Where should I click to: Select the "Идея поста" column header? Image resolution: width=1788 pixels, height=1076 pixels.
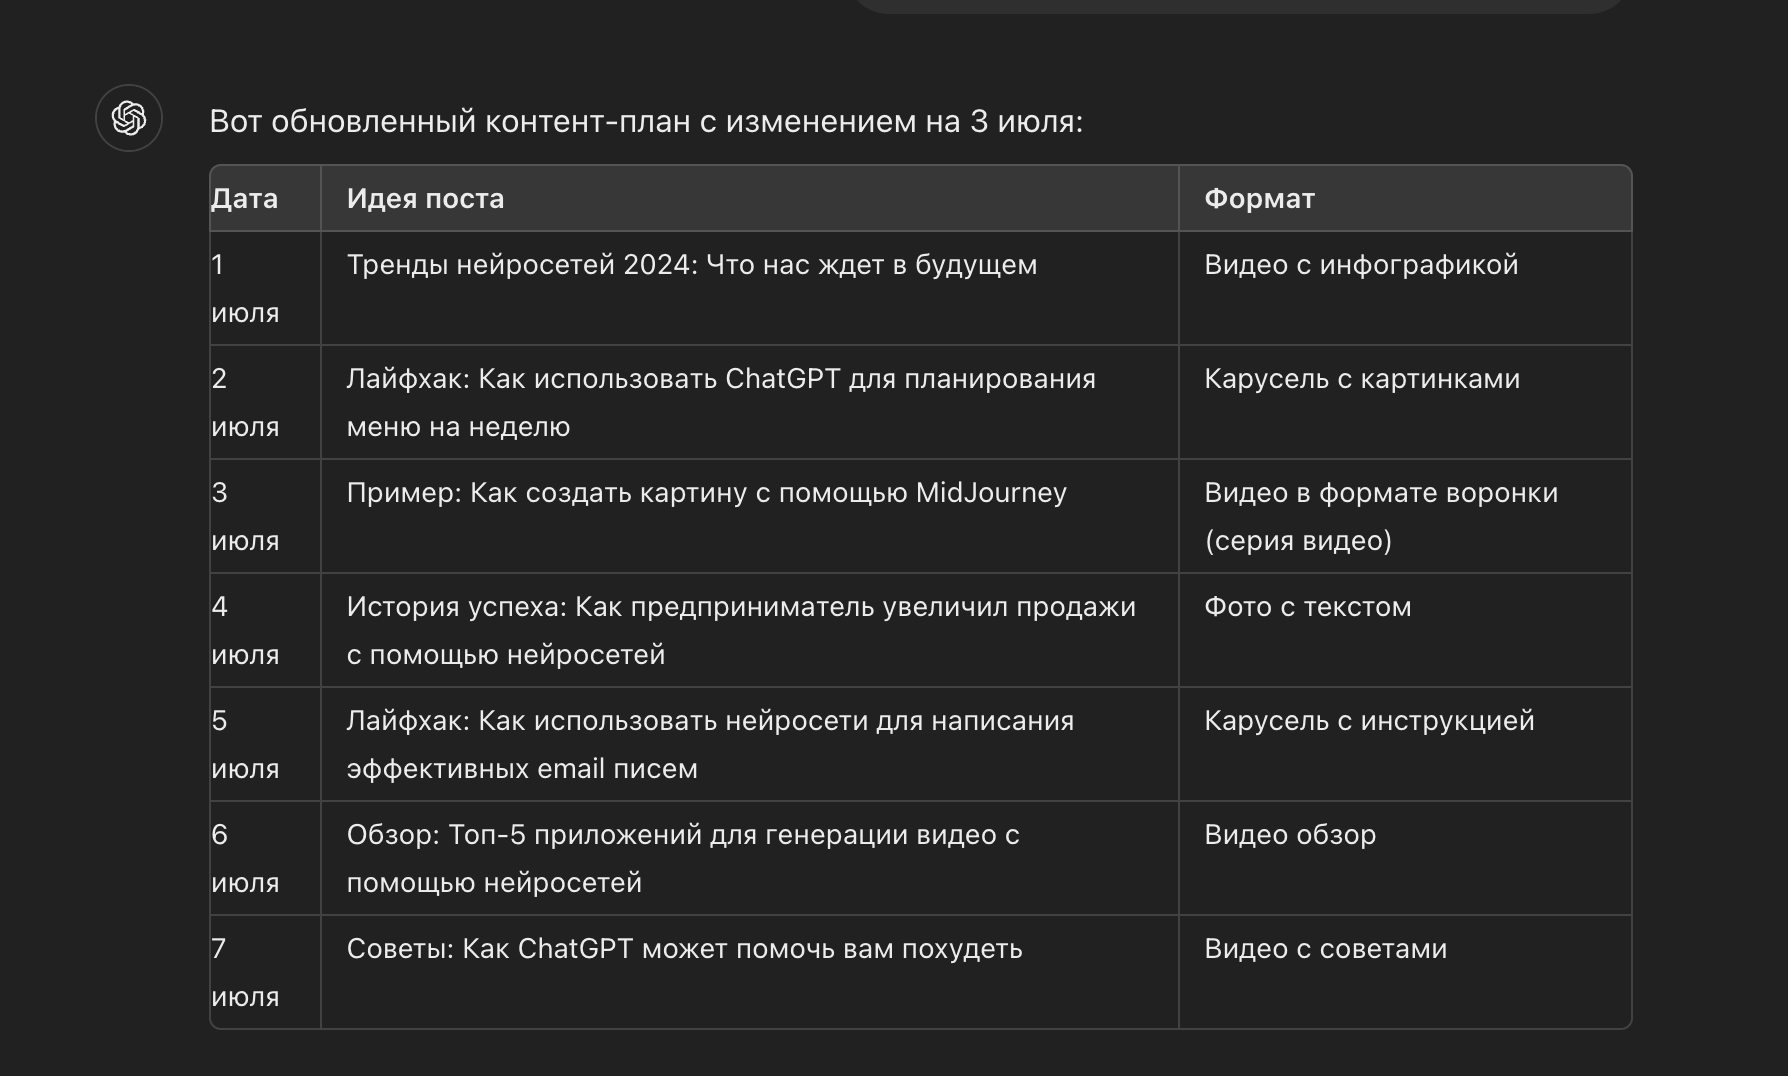(x=750, y=199)
